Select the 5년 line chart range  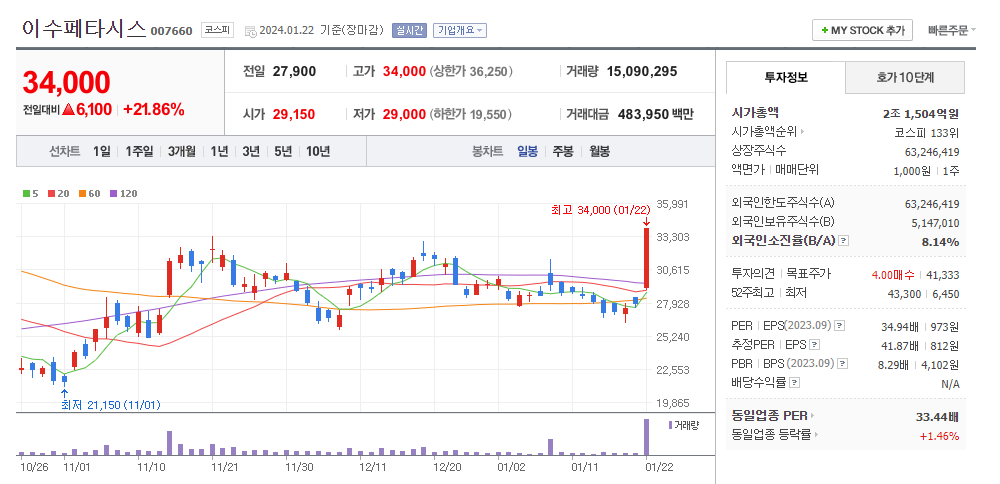[283, 152]
